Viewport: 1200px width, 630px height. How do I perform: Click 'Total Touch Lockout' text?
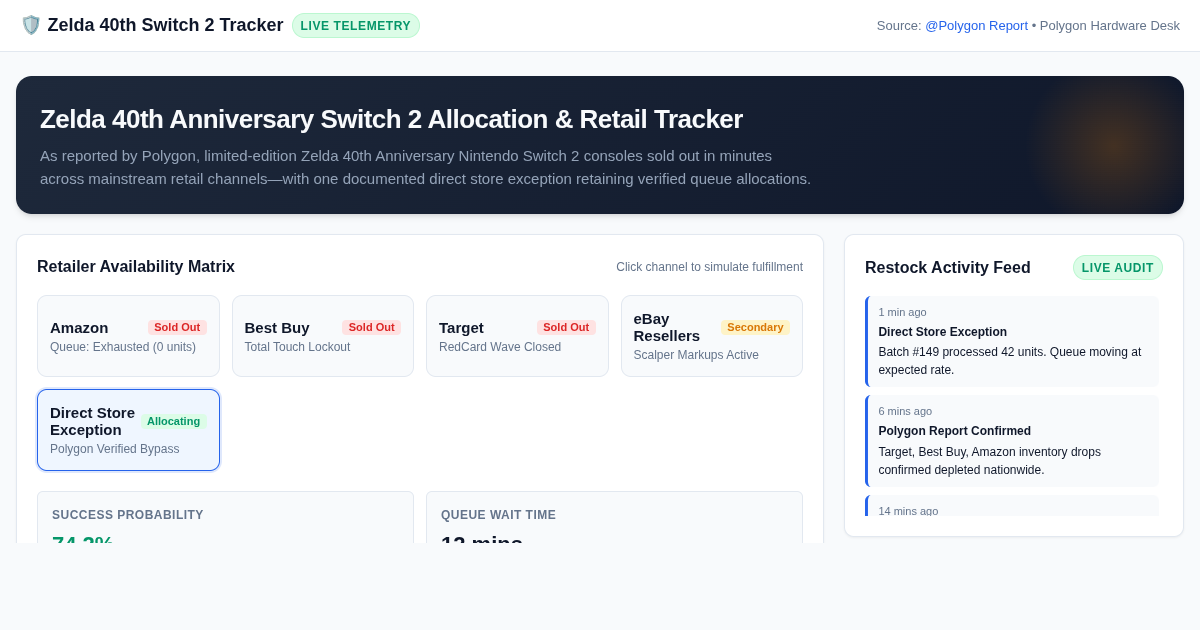297,347
